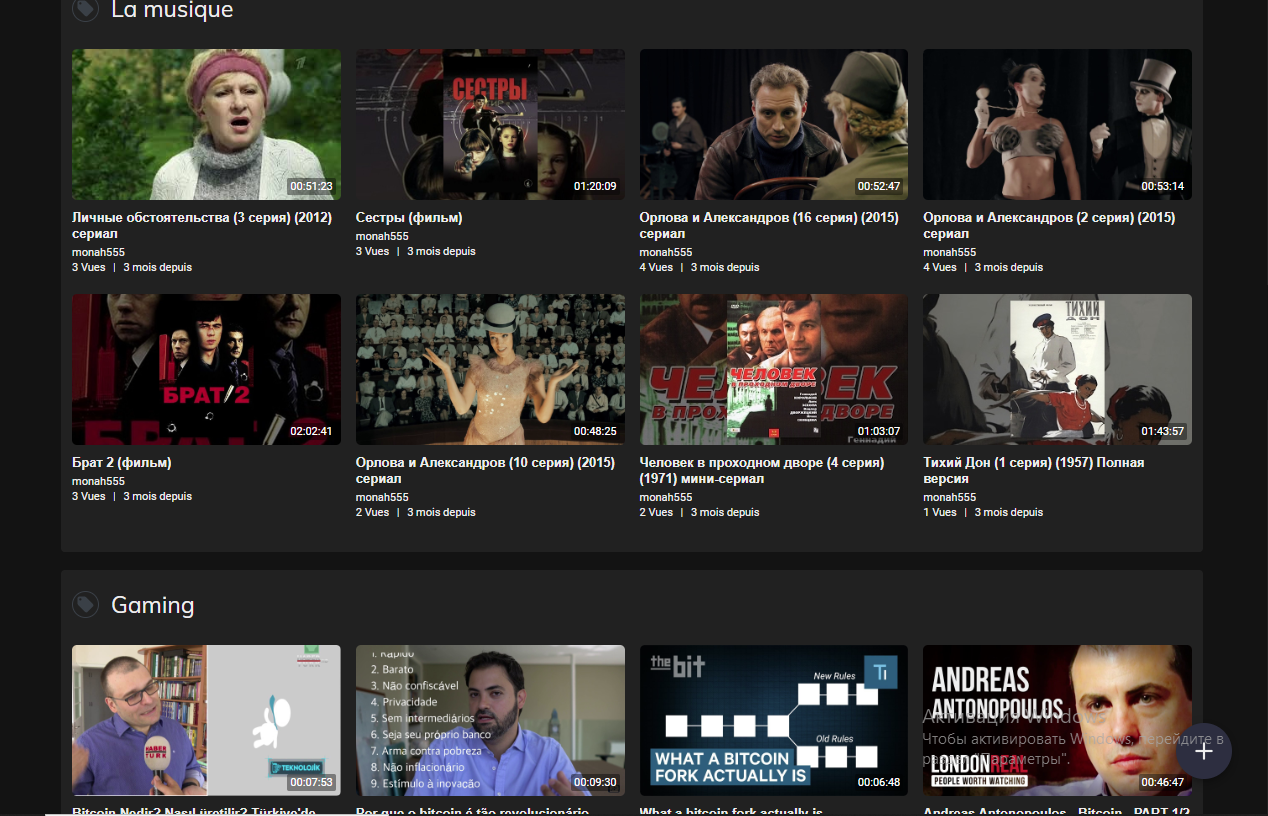The image size is (1268, 816).
Task: Click the 00:06:48 duration badge
Action: [x=879, y=782]
